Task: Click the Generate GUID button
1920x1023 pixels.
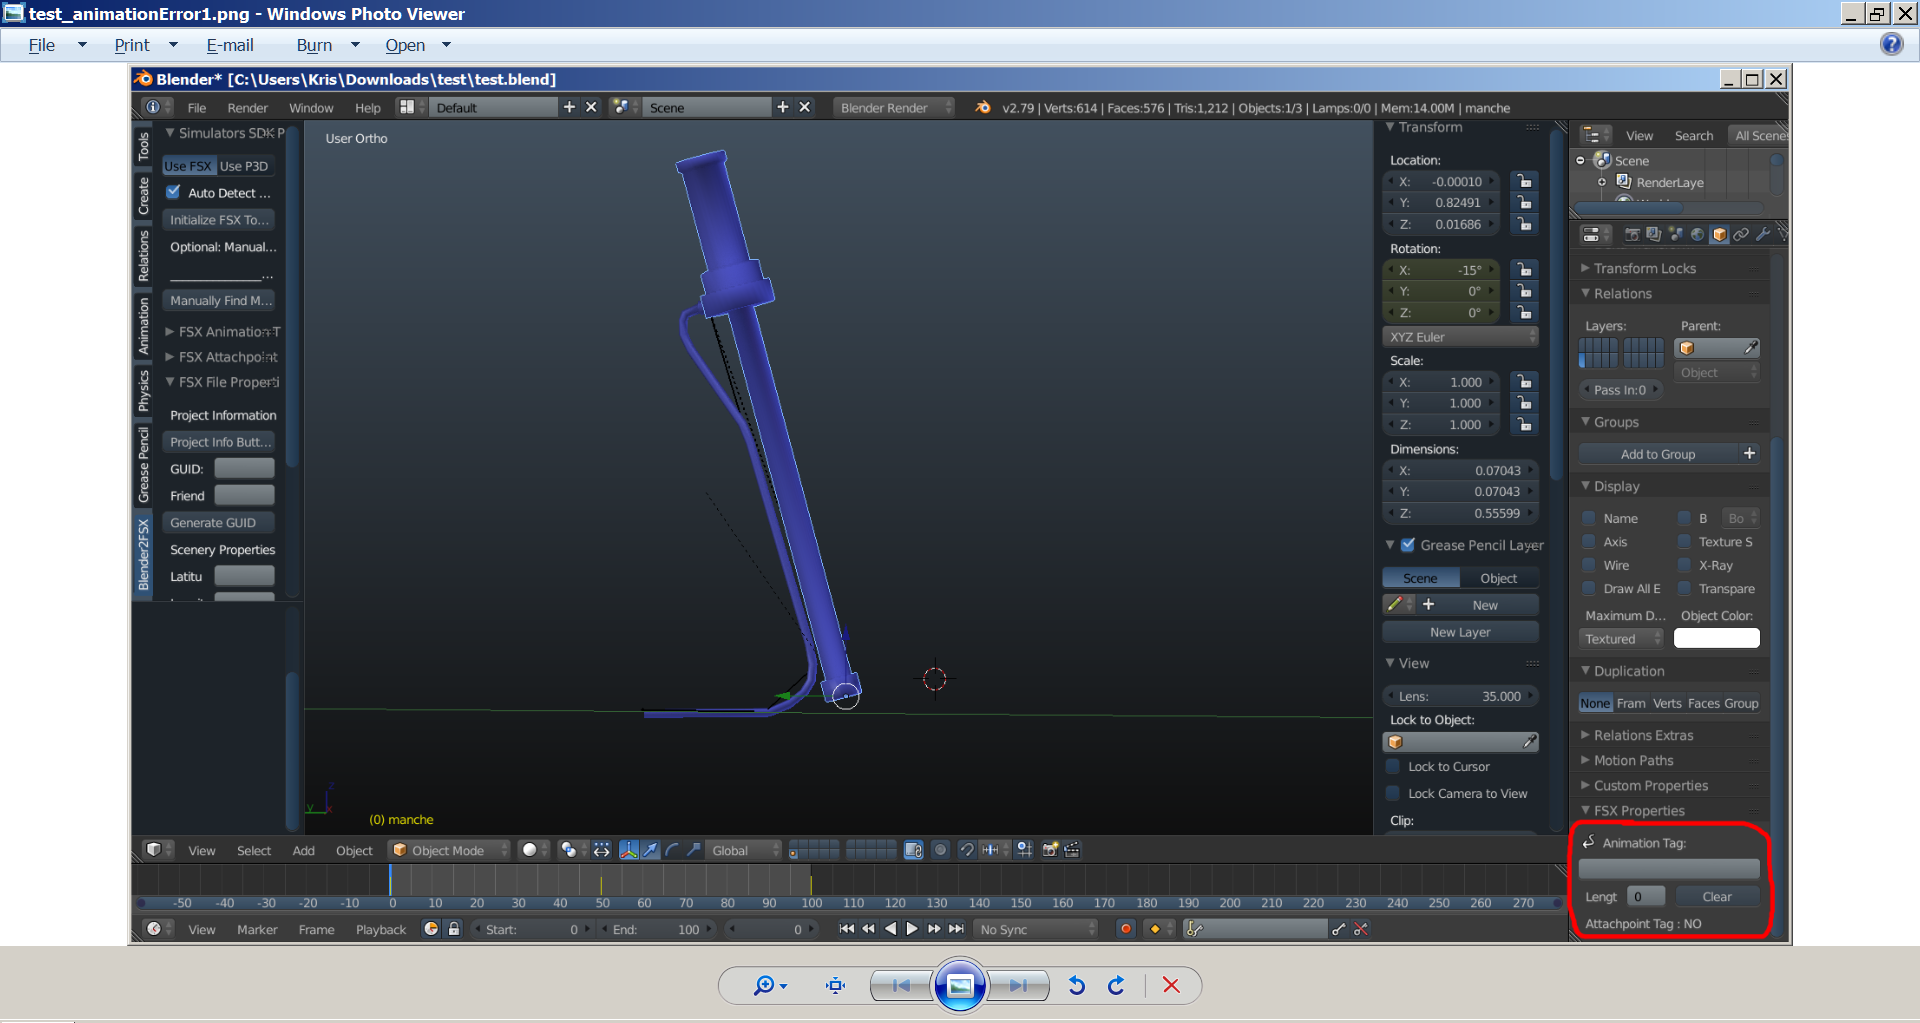Action: tap(218, 522)
